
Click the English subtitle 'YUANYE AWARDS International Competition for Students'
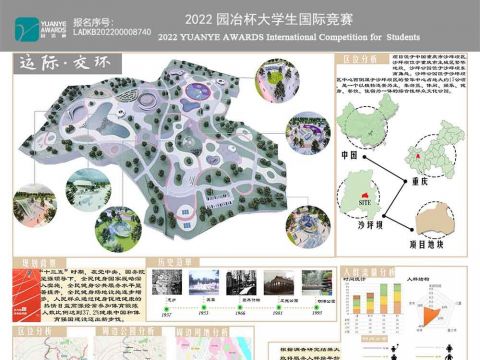(x=300, y=37)
